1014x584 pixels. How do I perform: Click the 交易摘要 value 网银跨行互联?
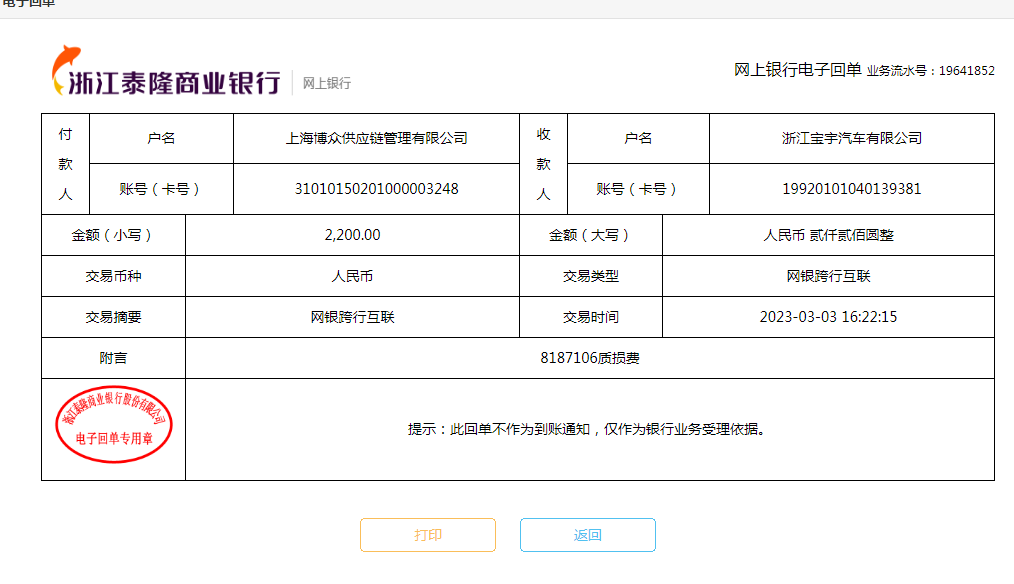[352, 317]
